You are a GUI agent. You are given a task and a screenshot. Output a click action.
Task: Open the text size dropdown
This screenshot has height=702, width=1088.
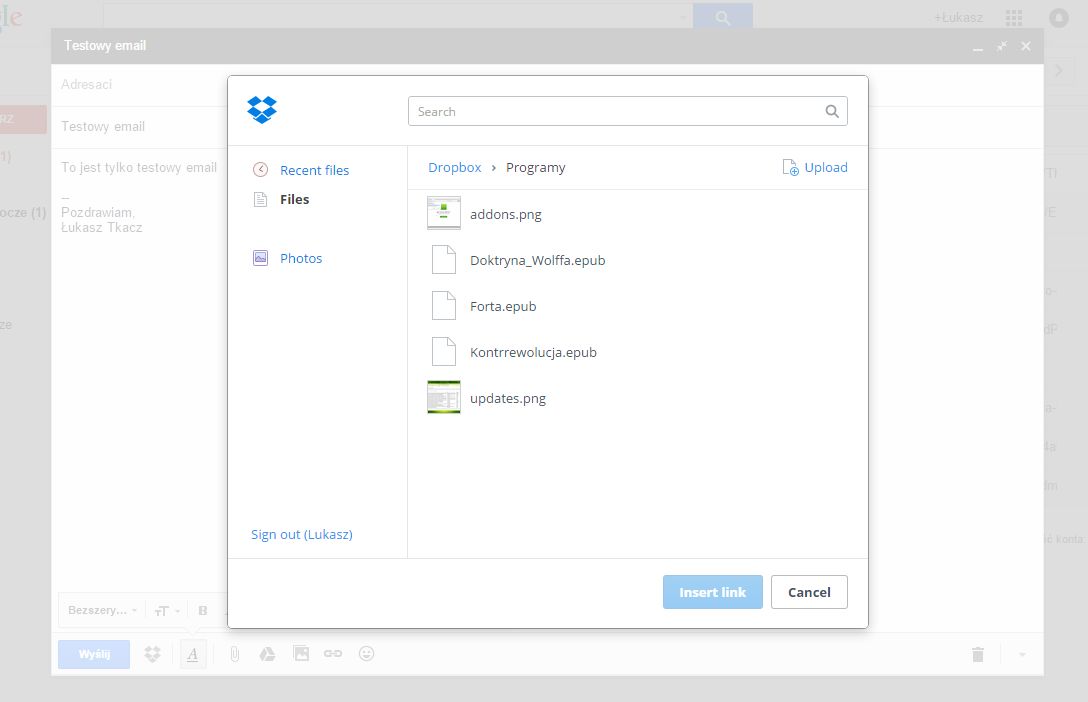[x=167, y=610]
